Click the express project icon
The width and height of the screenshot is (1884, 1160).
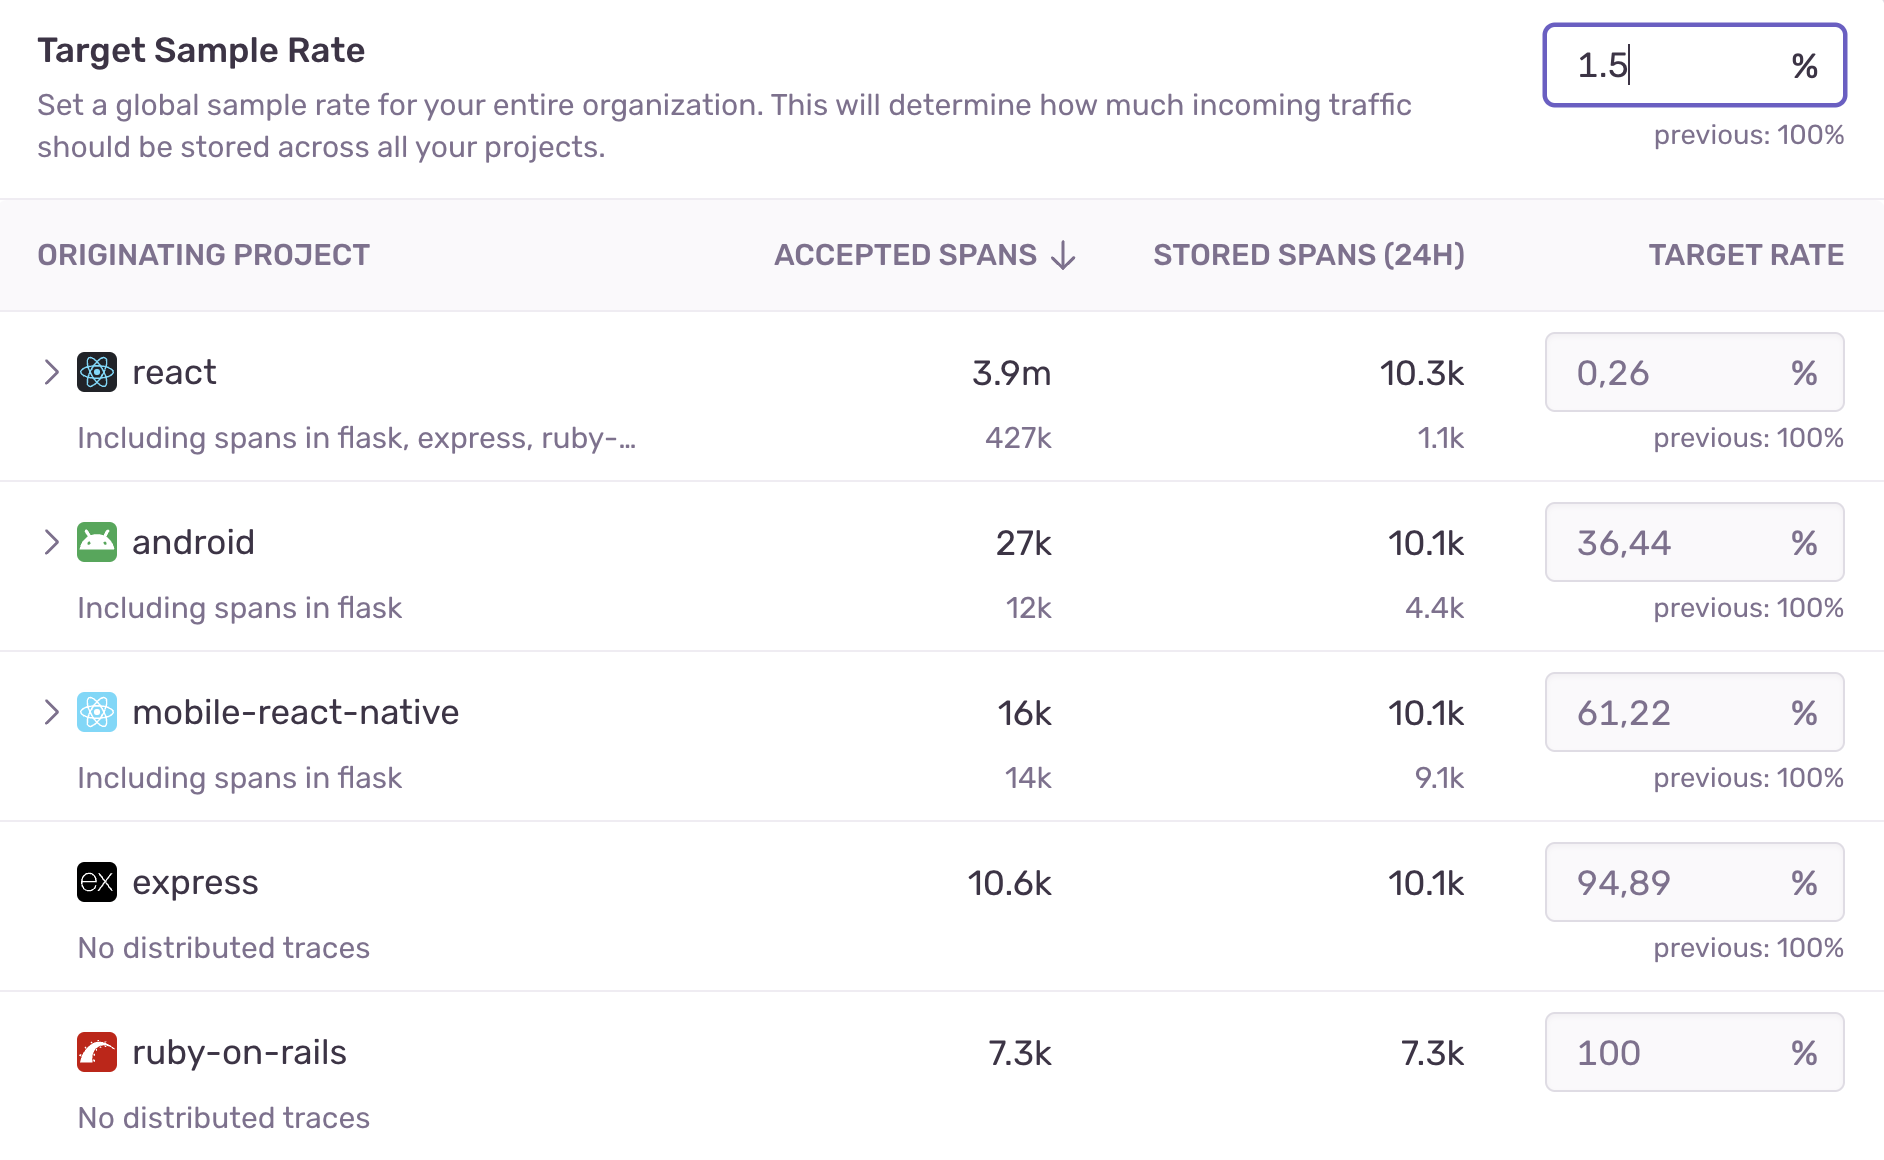pyautogui.click(x=97, y=883)
